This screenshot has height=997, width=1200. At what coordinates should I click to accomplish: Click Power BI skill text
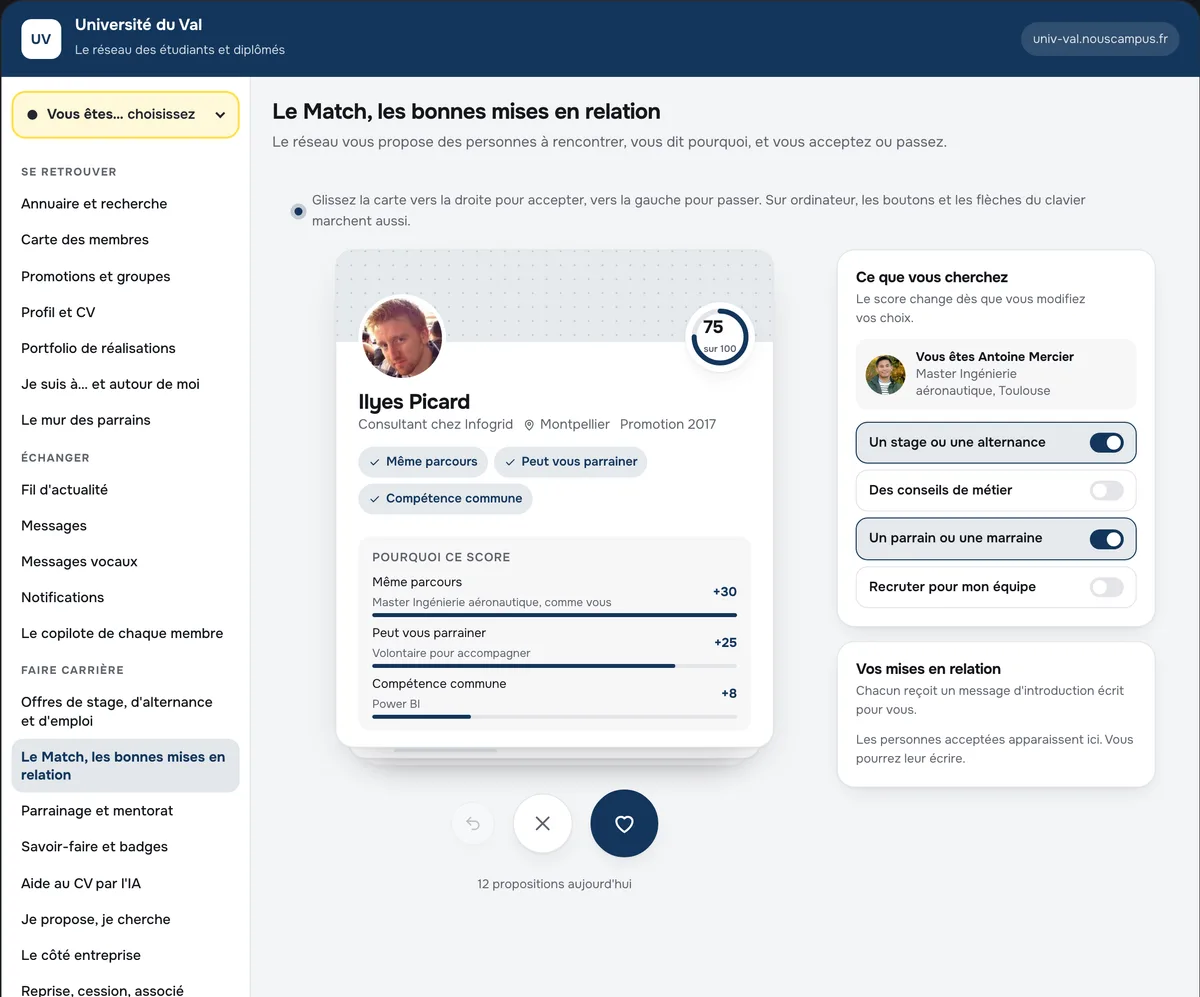(396, 704)
